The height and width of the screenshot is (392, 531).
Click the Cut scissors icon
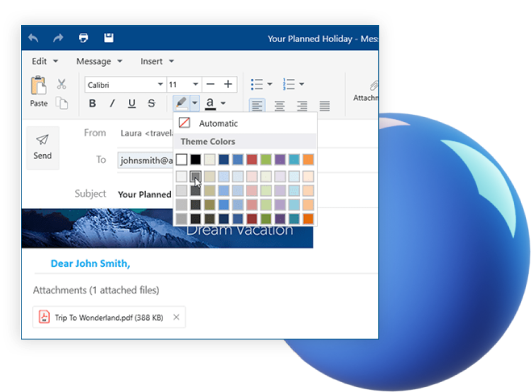point(61,84)
